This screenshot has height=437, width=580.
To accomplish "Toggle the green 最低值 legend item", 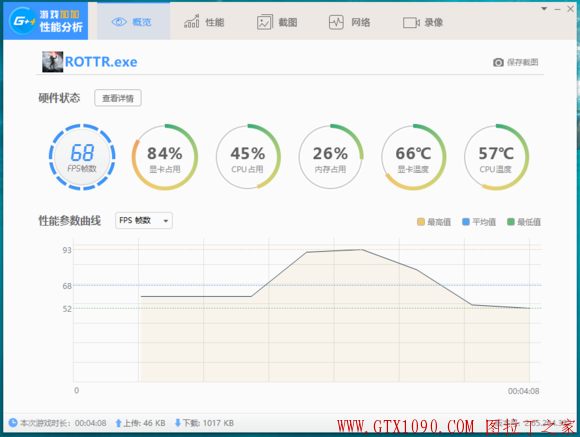I will click(x=524, y=222).
